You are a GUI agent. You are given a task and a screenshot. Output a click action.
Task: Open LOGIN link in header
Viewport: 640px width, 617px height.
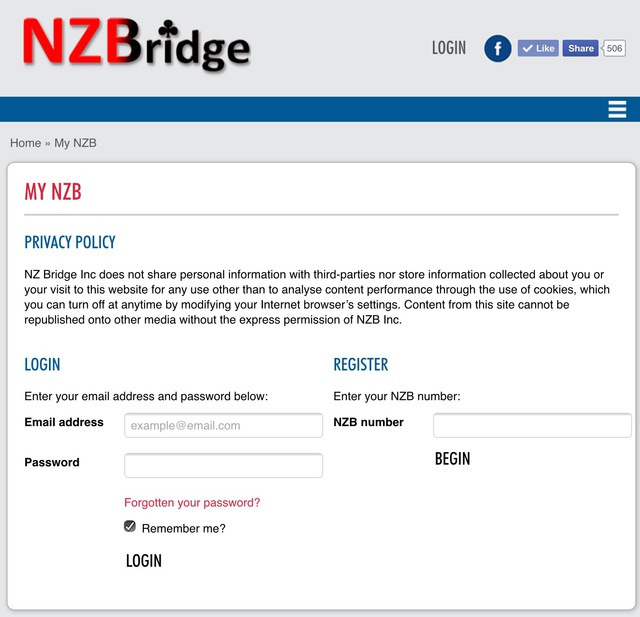click(x=449, y=48)
